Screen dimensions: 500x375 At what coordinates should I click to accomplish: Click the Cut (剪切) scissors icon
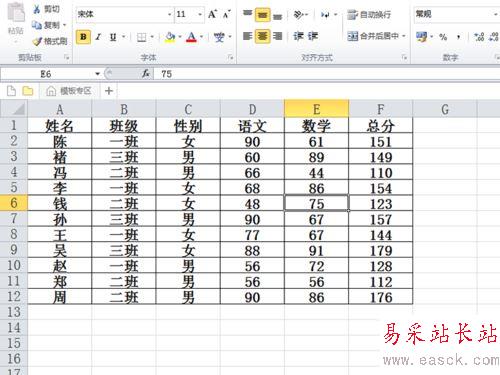[x=37, y=9]
